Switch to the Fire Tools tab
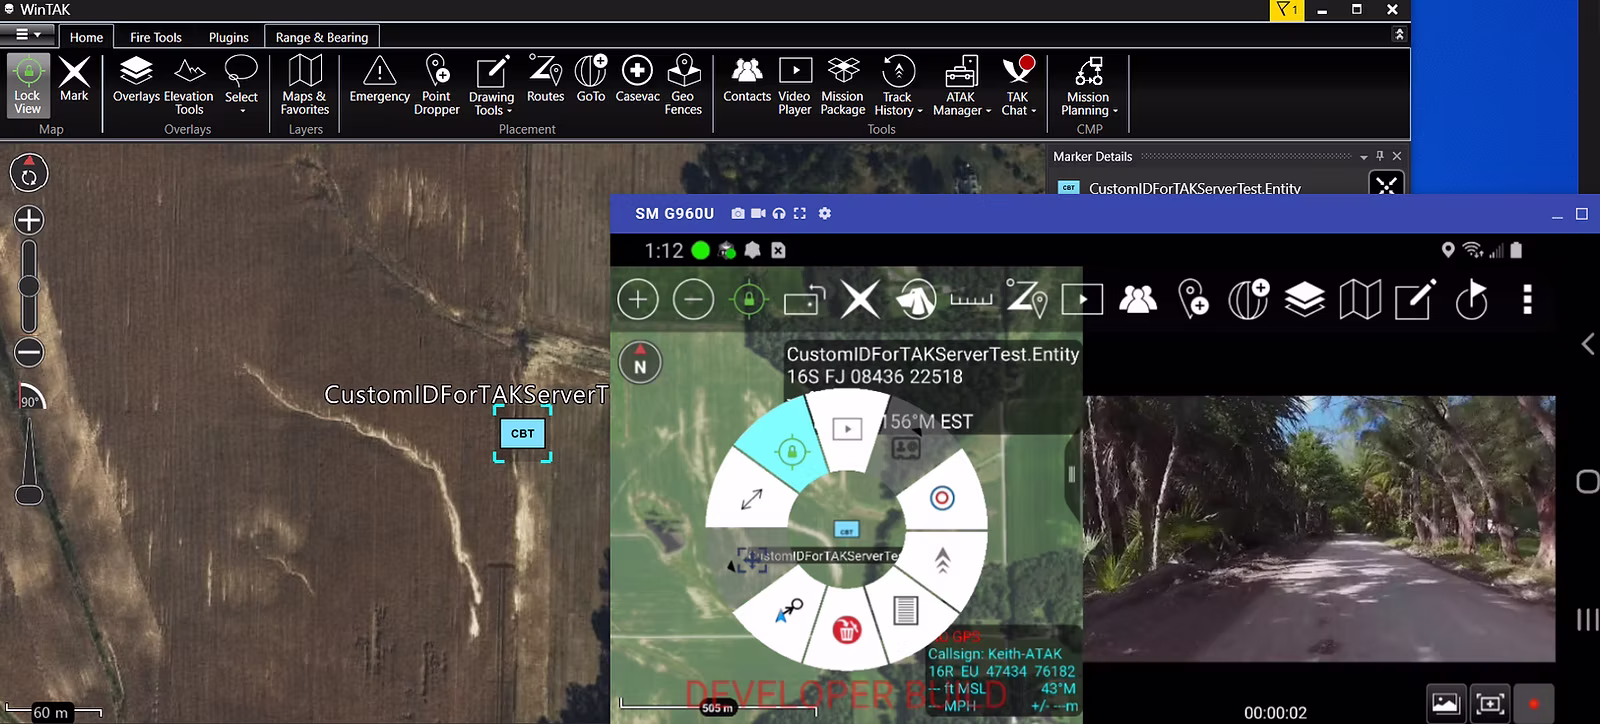This screenshot has height=724, width=1600. [156, 37]
